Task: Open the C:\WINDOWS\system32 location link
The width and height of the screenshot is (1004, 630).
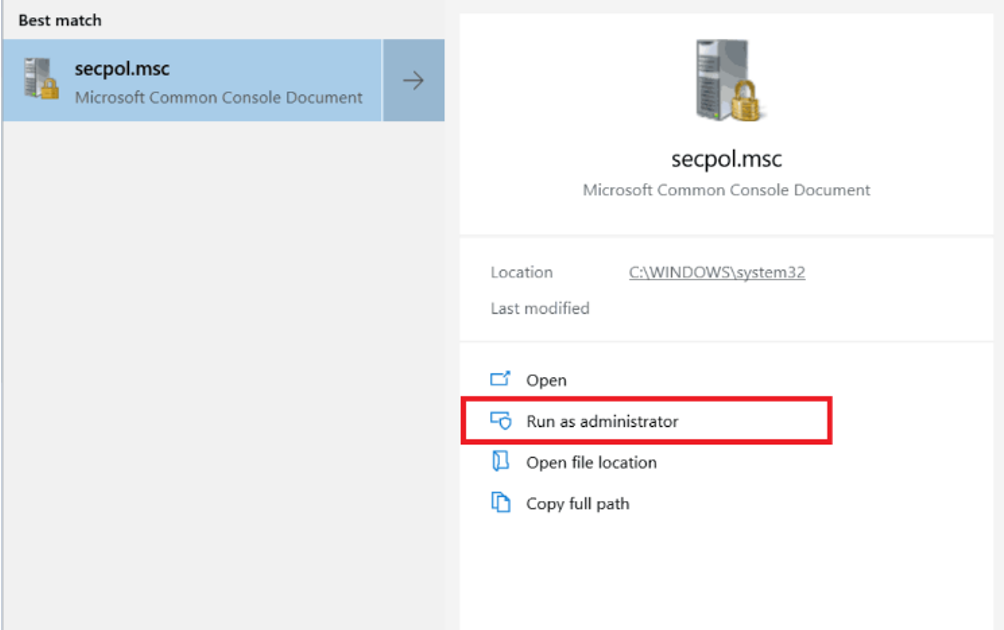Action: point(717,272)
